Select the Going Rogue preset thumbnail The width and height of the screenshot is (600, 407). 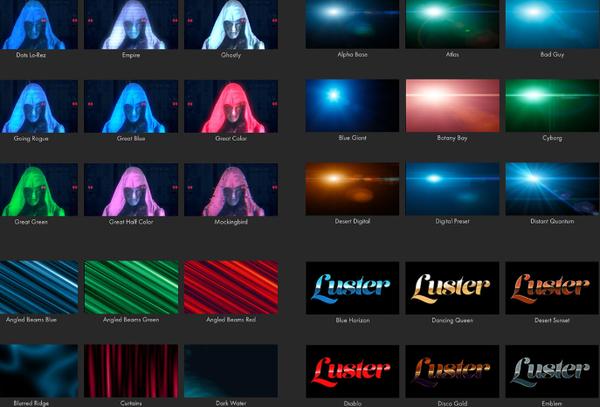tap(39, 106)
